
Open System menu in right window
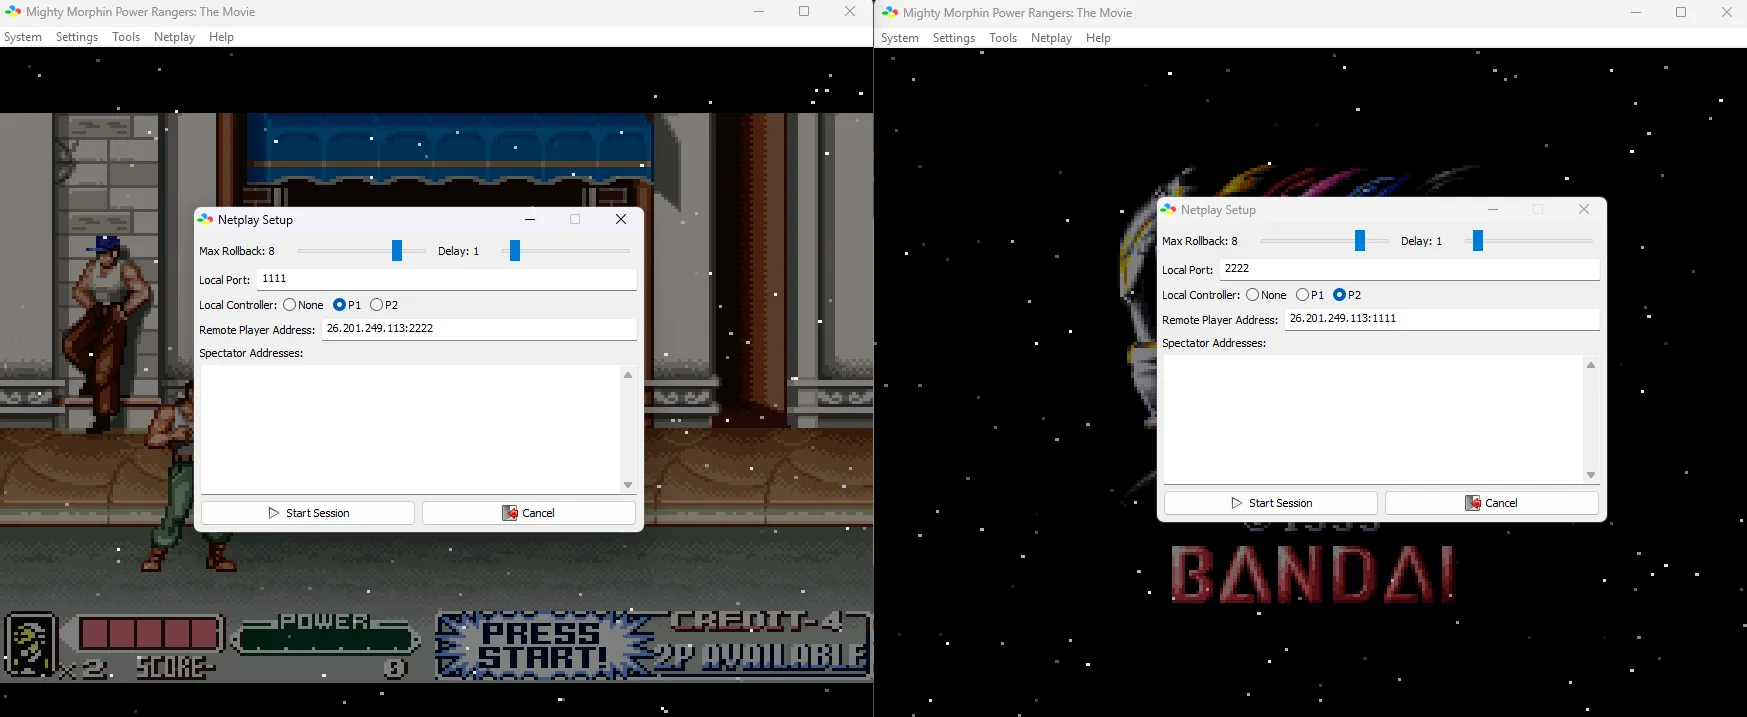pos(900,38)
